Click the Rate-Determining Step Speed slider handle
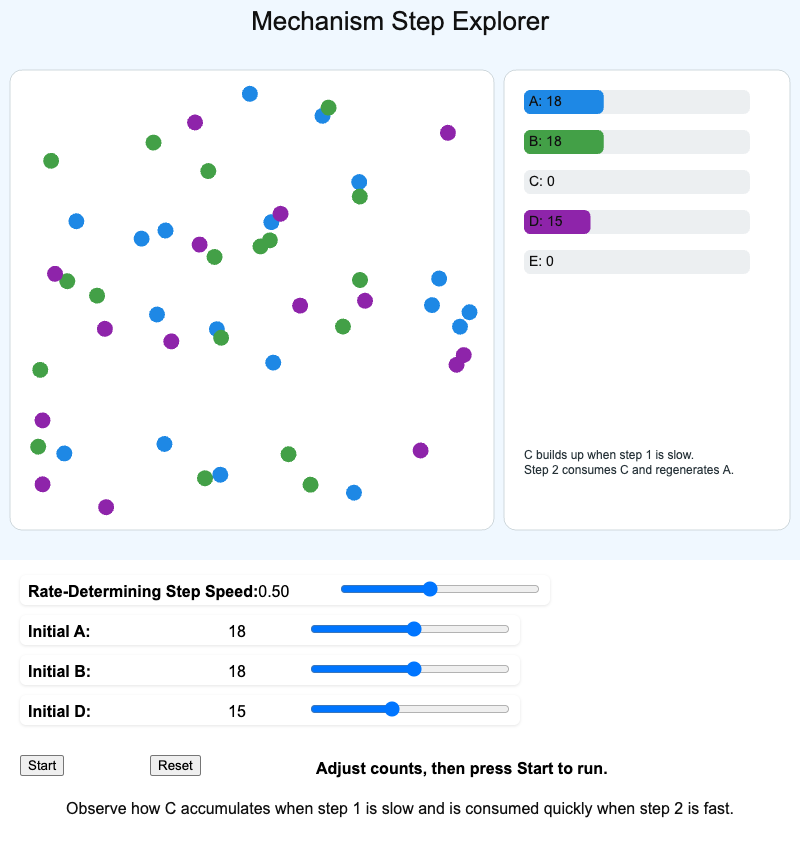This screenshot has width=800, height=842. click(430, 589)
